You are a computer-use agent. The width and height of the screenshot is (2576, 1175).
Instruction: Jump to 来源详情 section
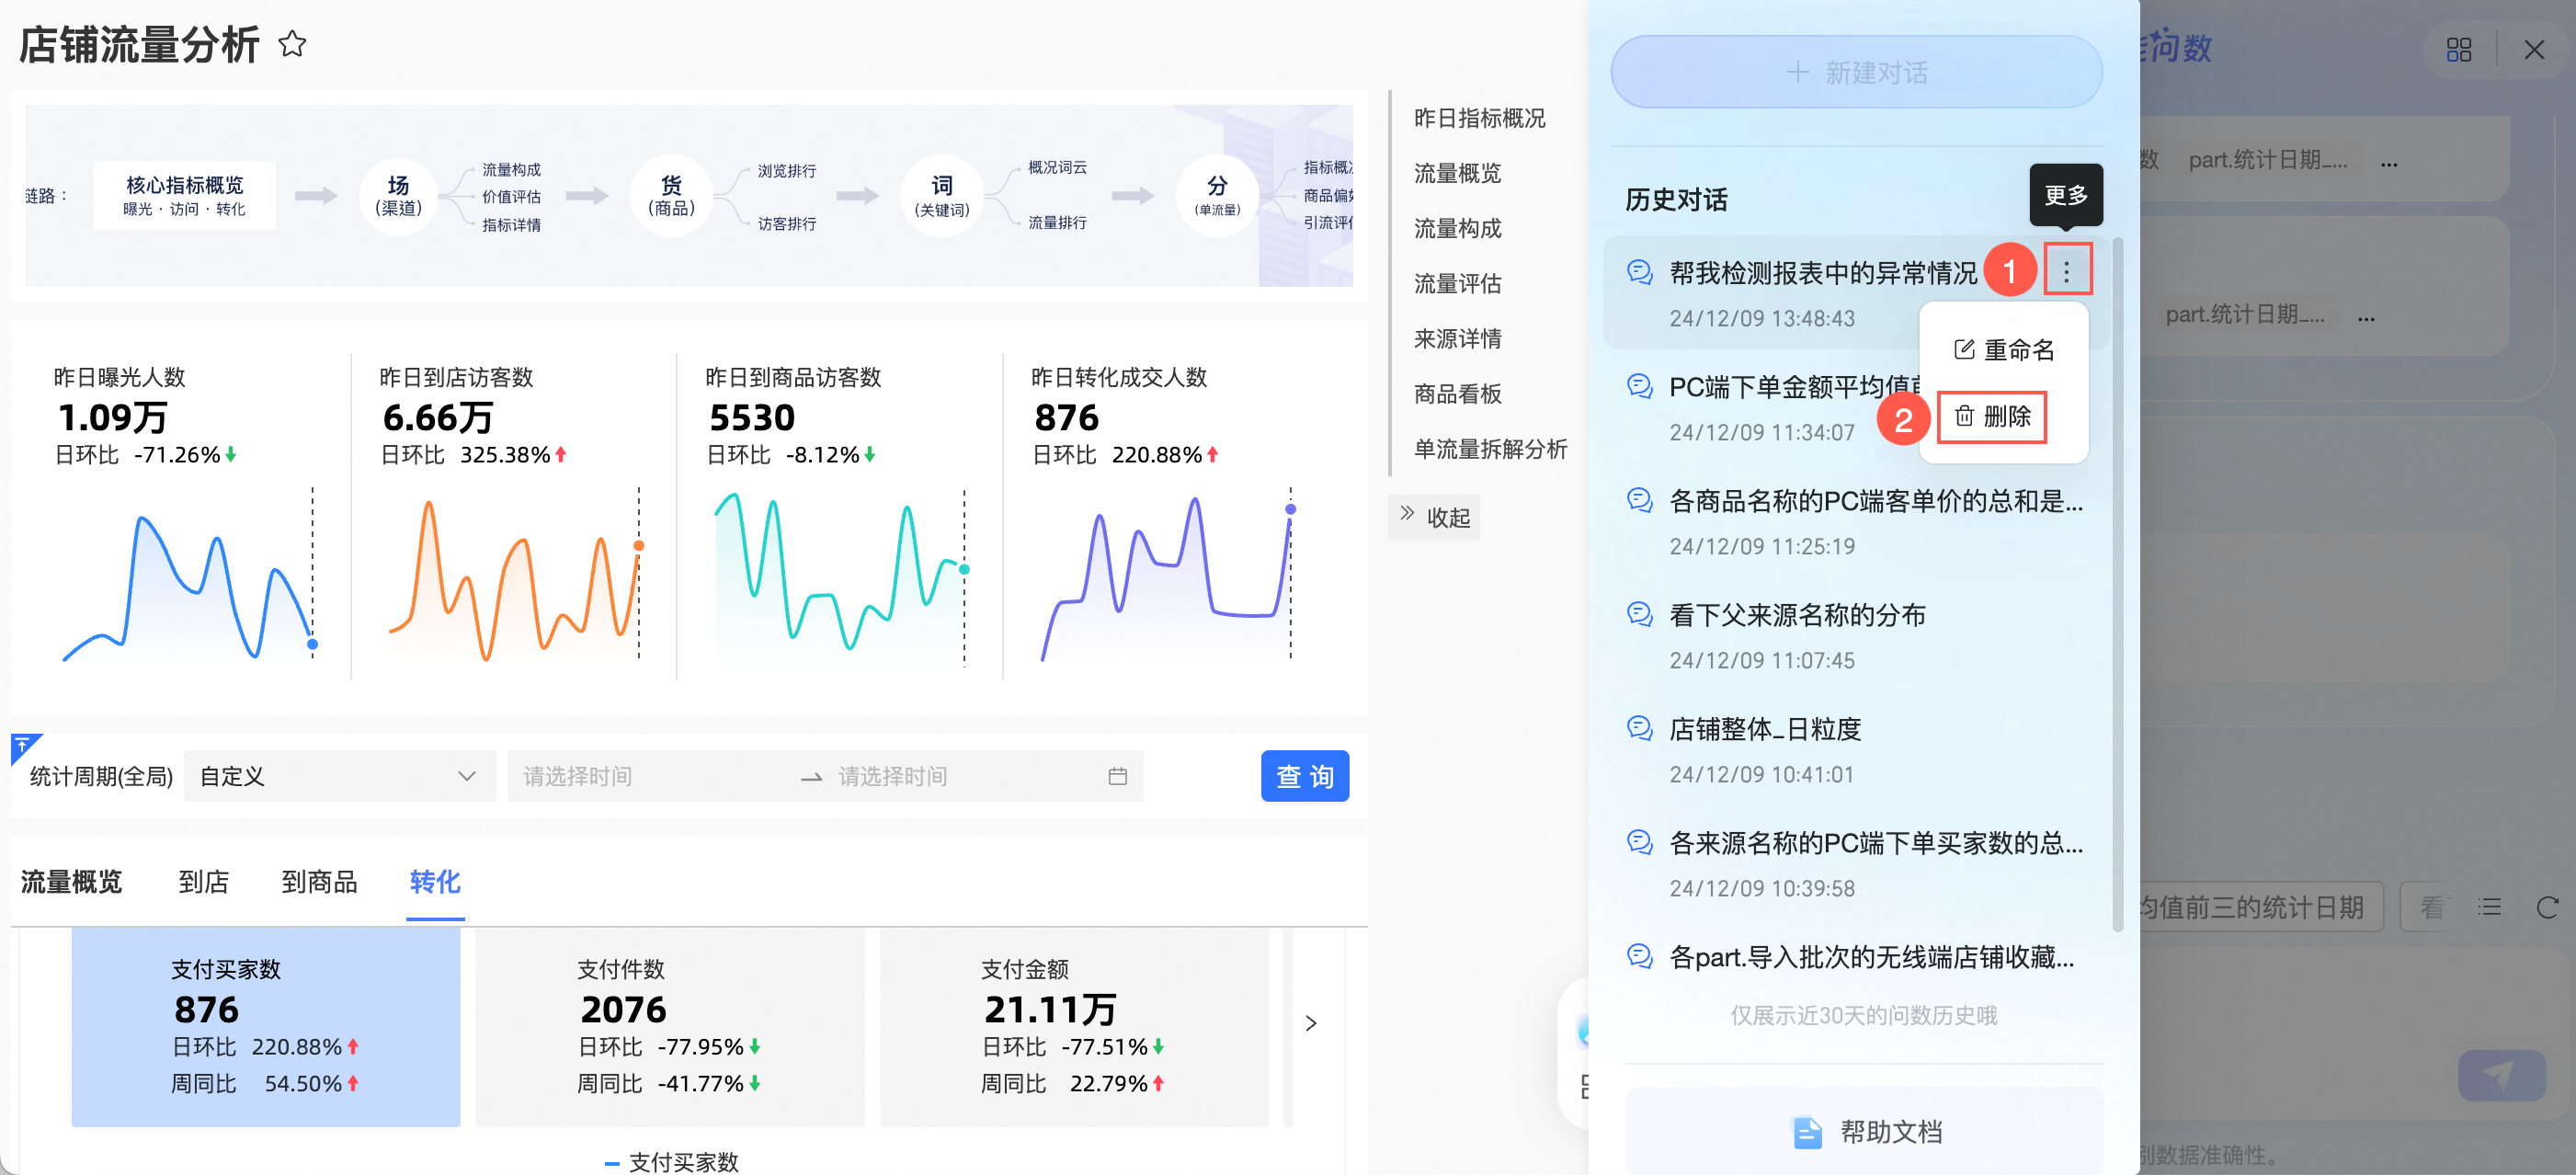pyautogui.click(x=1457, y=338)
